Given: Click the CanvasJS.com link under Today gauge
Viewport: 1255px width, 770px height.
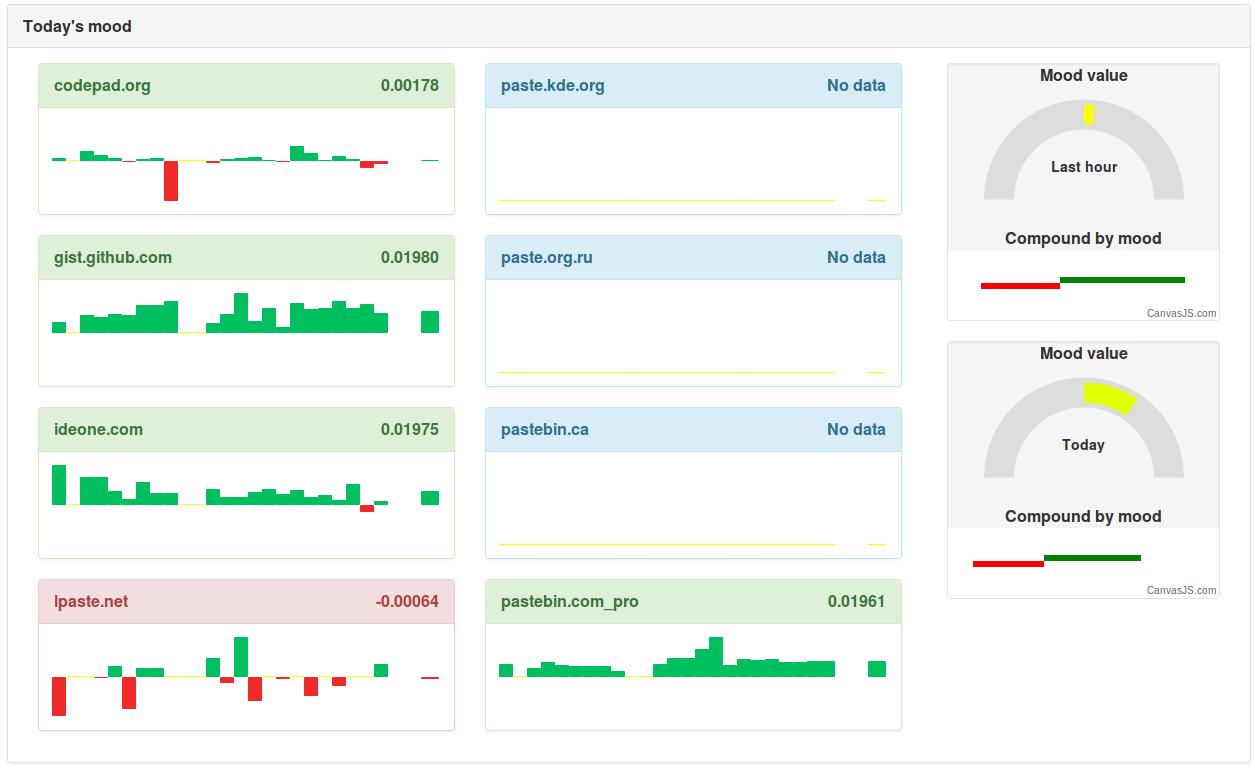Looking at the screenshot, I should pos(1183,591).
